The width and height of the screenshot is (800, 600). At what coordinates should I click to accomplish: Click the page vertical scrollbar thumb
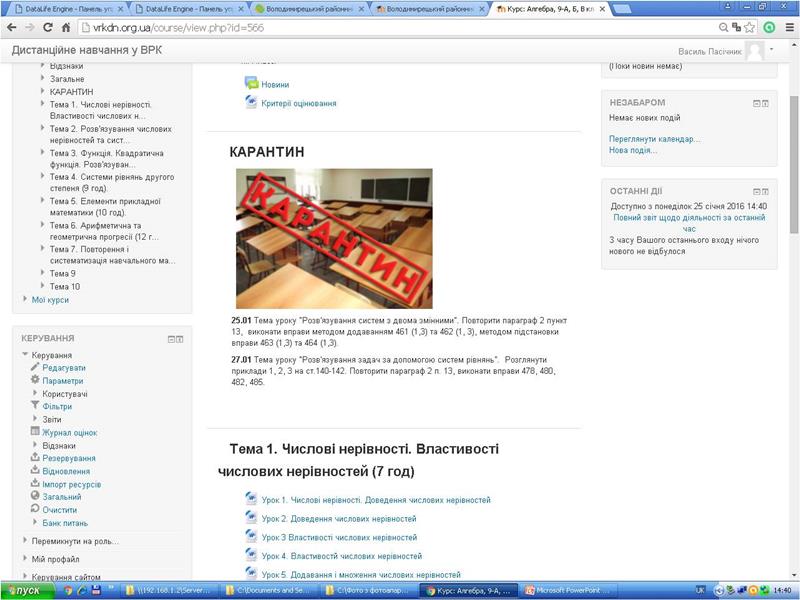pyautogui.click(x=794, y=164)
